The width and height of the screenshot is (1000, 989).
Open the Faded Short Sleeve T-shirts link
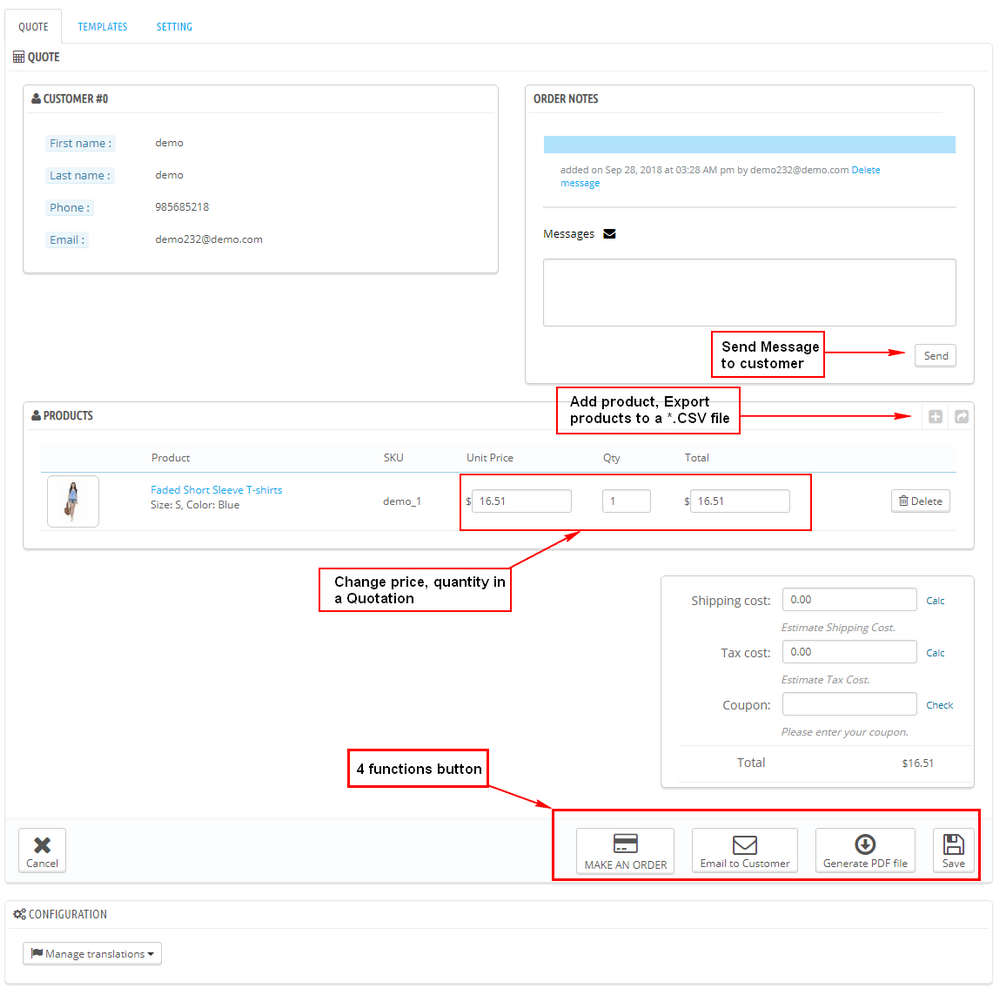tap(216, 490)
